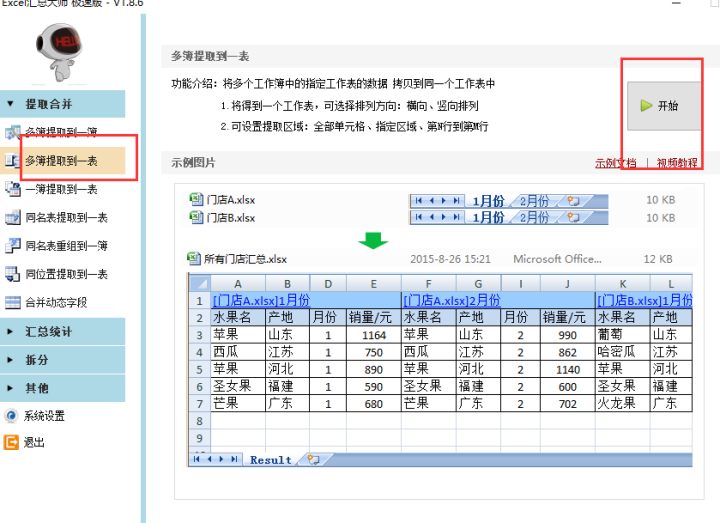Click the cell showing 哈密瓜
Screen dimensions: 720x523
(x=622, y=352)
